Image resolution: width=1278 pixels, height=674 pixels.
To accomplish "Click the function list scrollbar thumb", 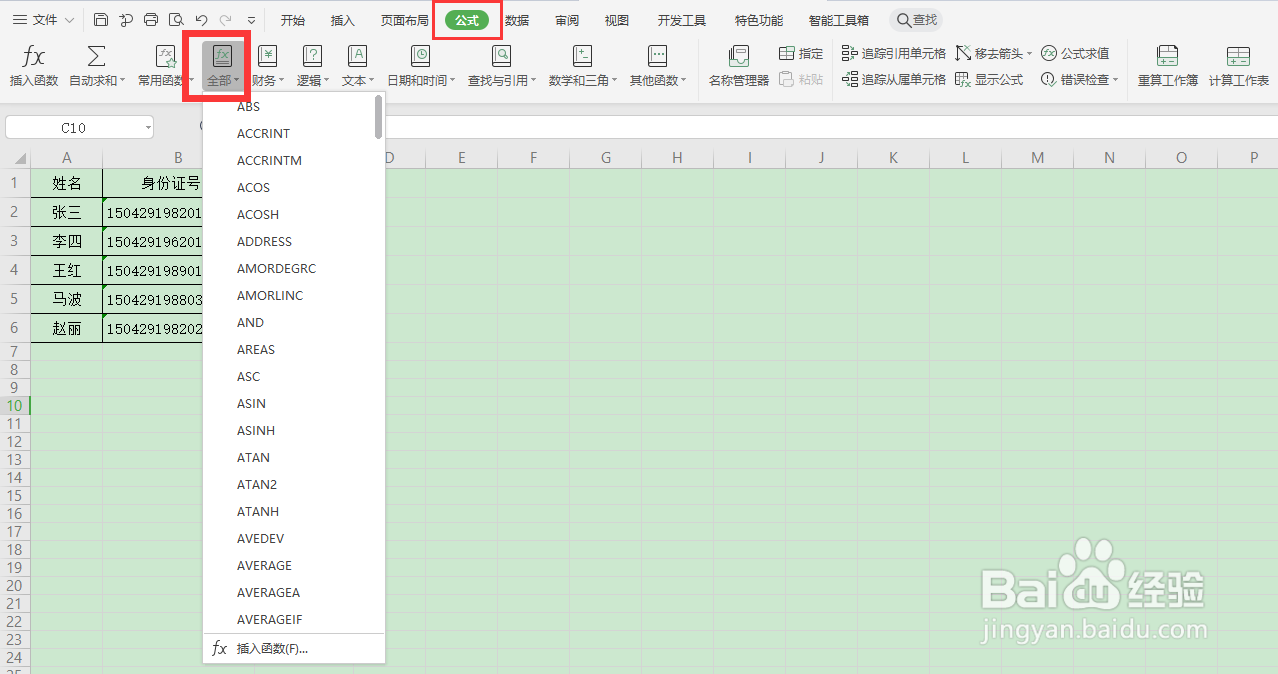I will click(379, 116).
